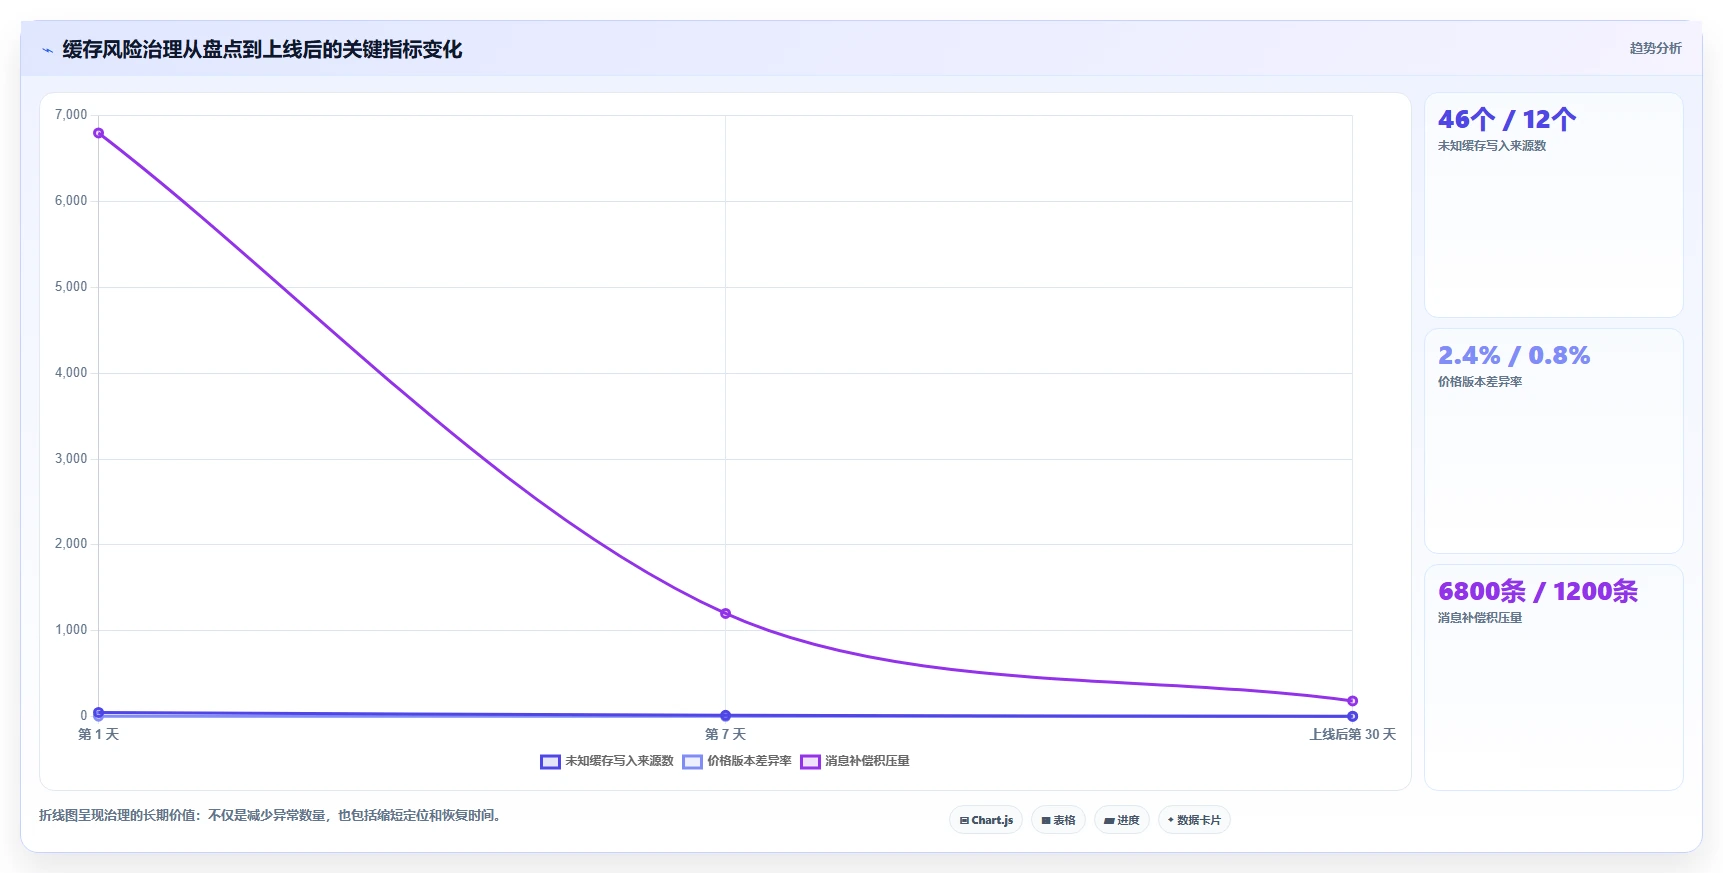Click the 未知缓存写入来源数 card caption
Viewport: 1723px width, 873px height.
pyautogui.click(x=1492, y=146)
